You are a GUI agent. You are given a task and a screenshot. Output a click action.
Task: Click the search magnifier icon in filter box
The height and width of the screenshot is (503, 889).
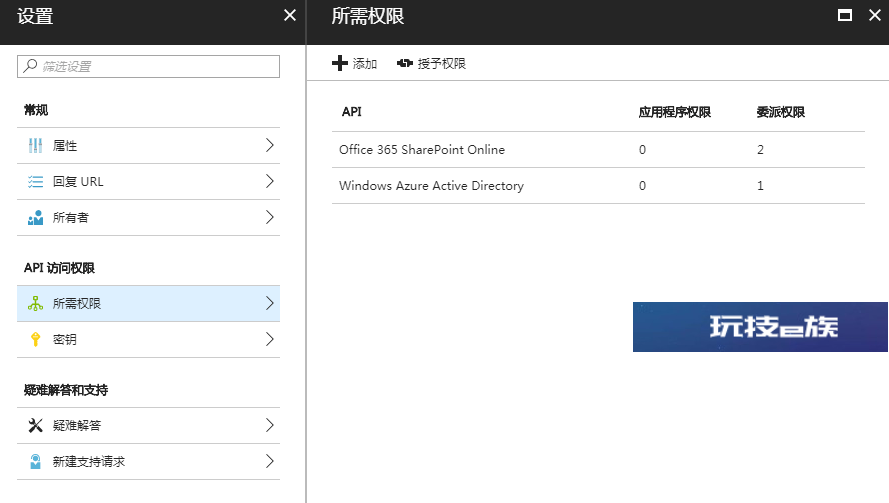pyautogui.click(x=30, y=66)
